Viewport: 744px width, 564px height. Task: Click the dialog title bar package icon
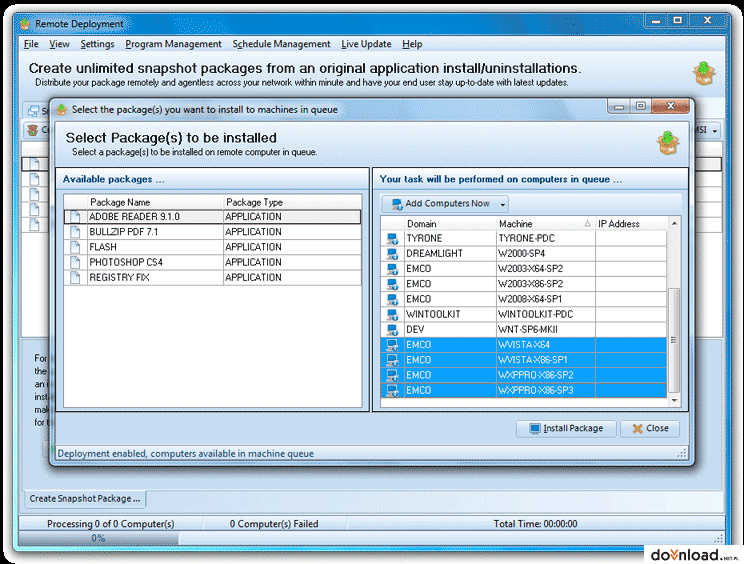coord(62,110)
